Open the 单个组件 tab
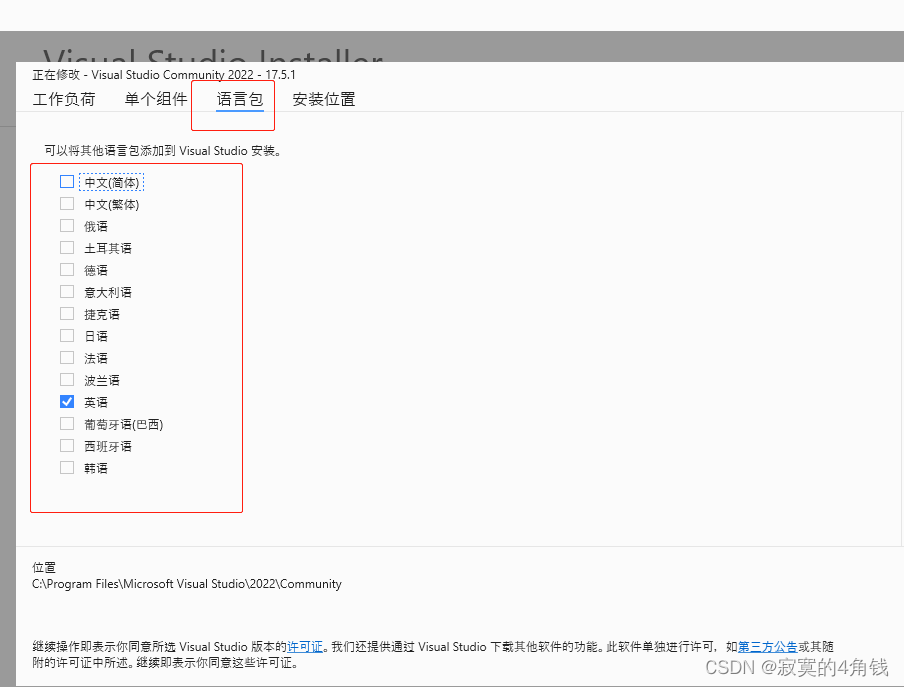 155,99
